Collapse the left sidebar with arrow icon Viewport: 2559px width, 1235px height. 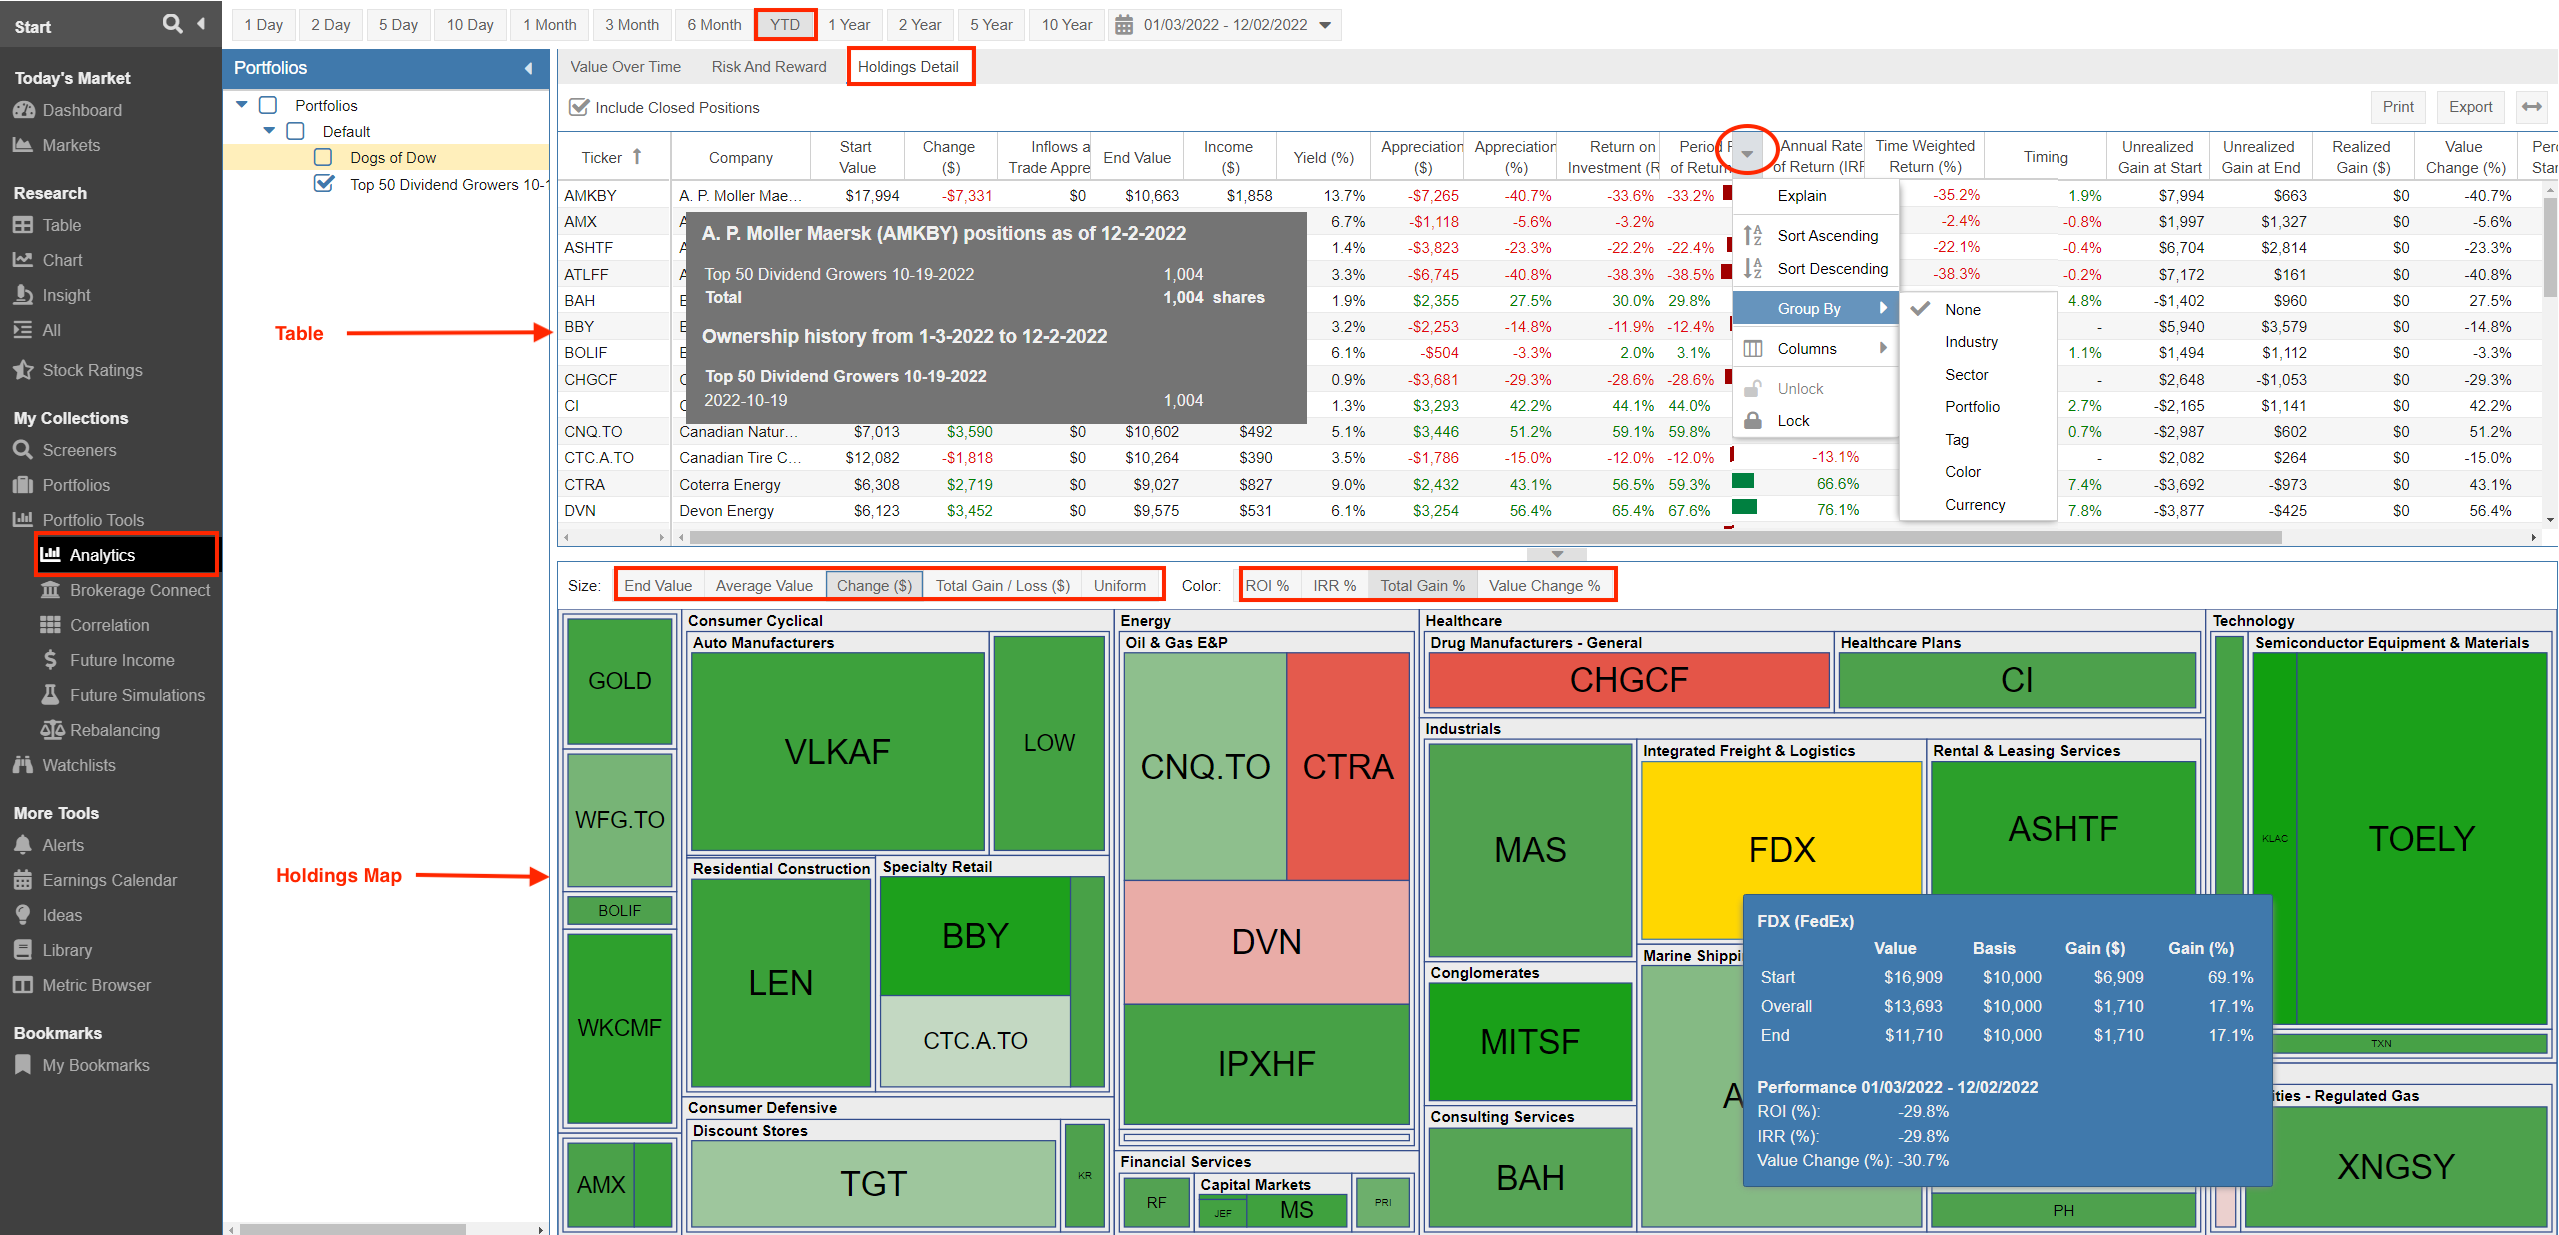pyautogui.click(x=202, y=24)
